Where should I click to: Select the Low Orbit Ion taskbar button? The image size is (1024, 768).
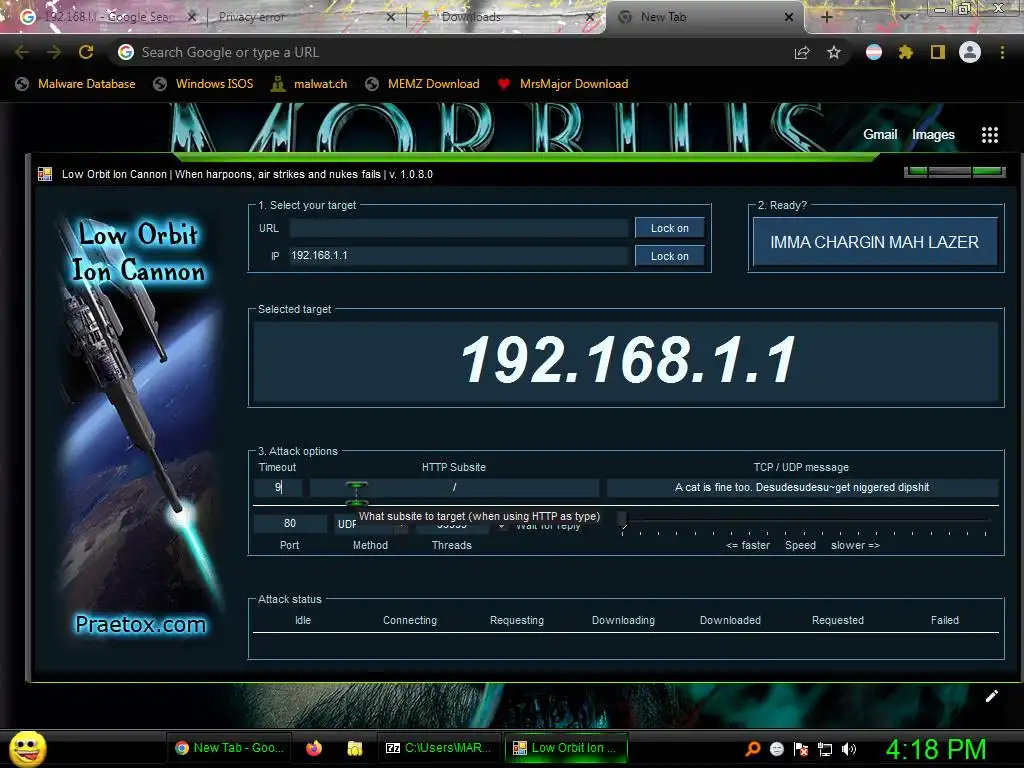point(566,748)
